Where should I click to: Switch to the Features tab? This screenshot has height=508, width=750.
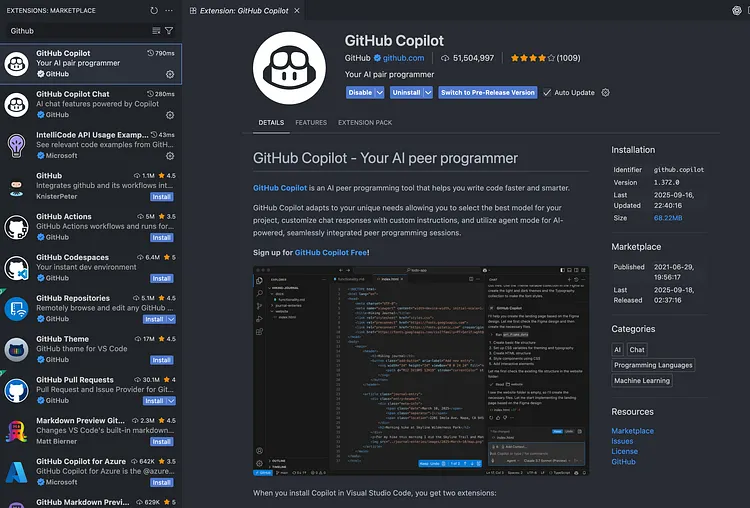tap(311, 122)
